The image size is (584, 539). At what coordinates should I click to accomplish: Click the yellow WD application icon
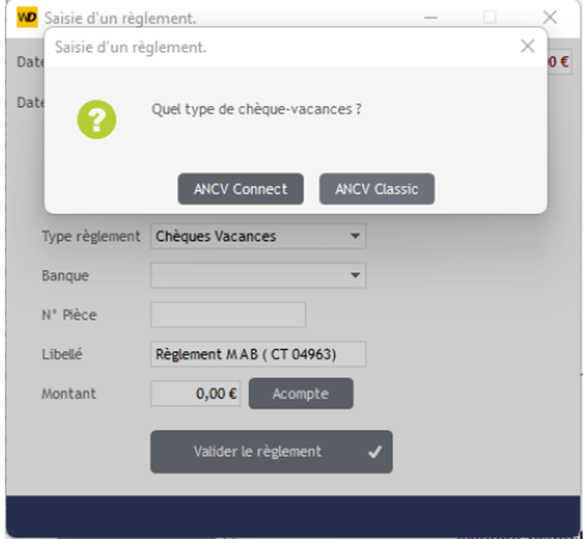click(x=27, y=17)
